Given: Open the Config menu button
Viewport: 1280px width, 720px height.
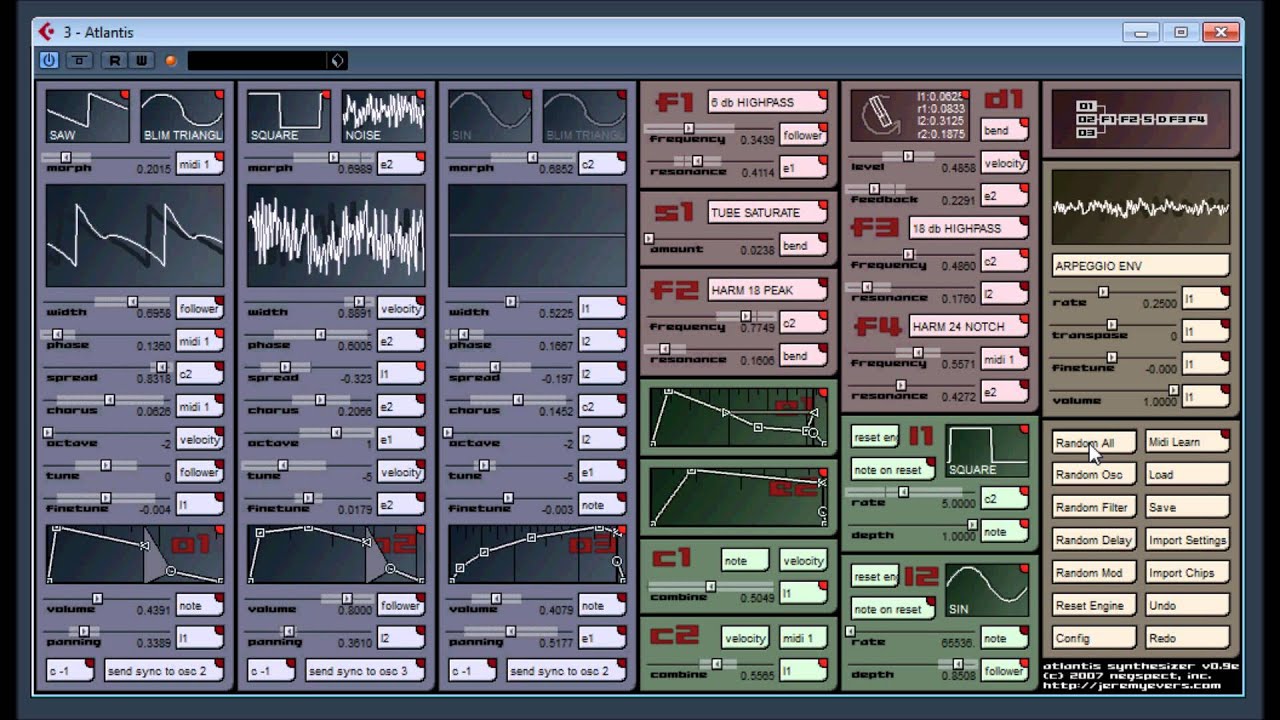Looking at the screenshot, I should pyautogui.click(x=1094, y=638).
